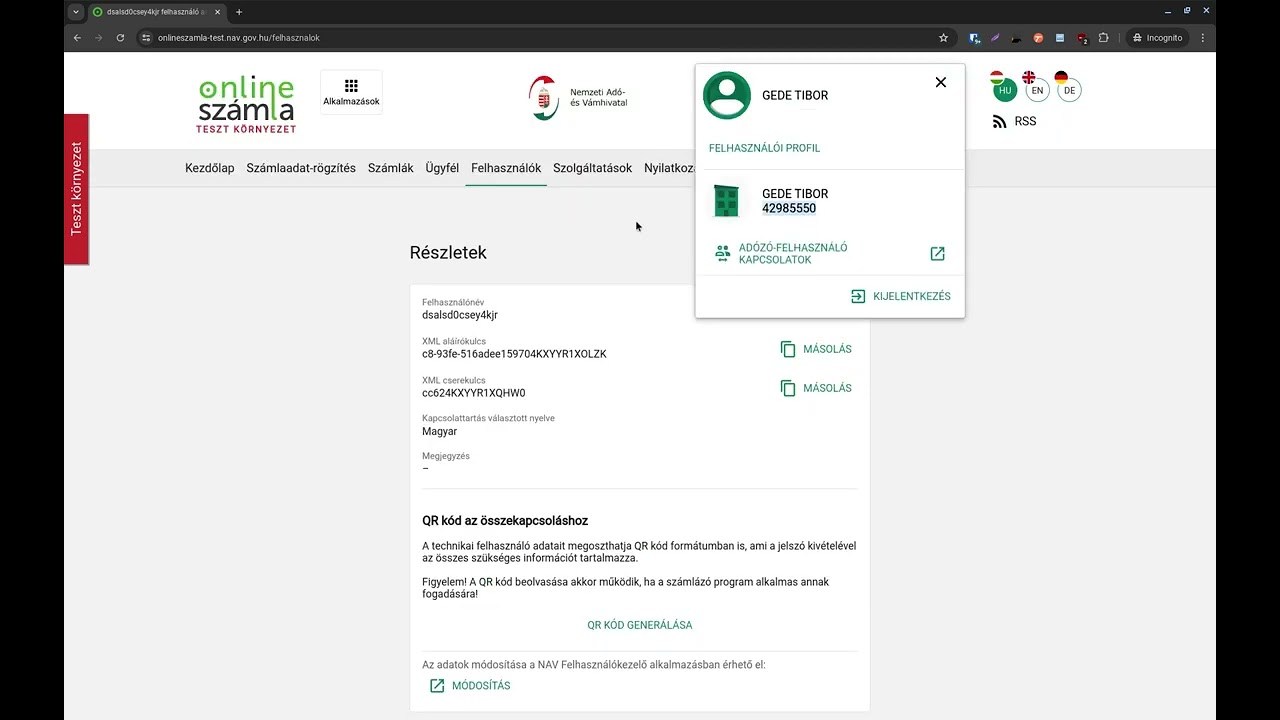Open a new browser tab
1280x720 pixels.
tap(239, 12)
